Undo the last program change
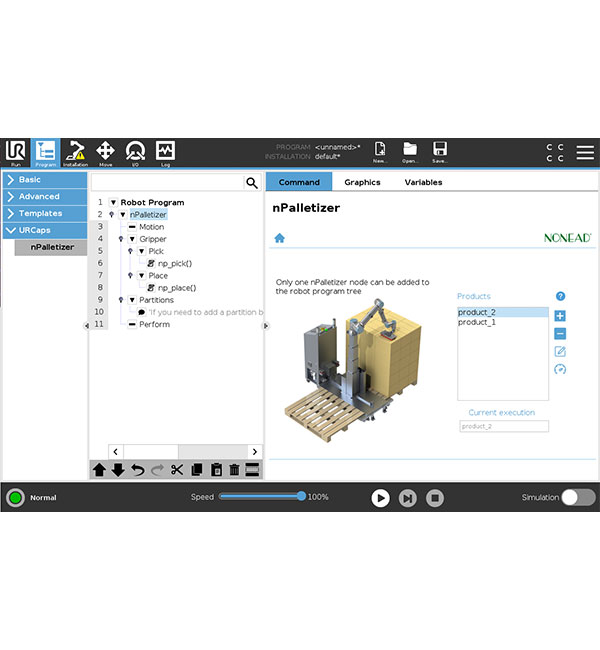The image size is (600, 650). [x=138, y=470]
